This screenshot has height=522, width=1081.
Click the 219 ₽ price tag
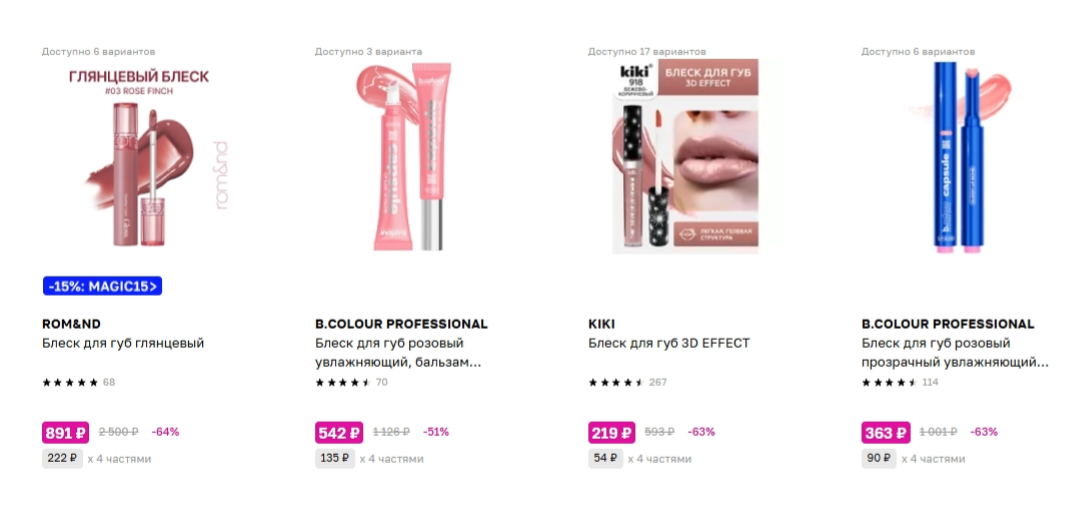[612, 432]
